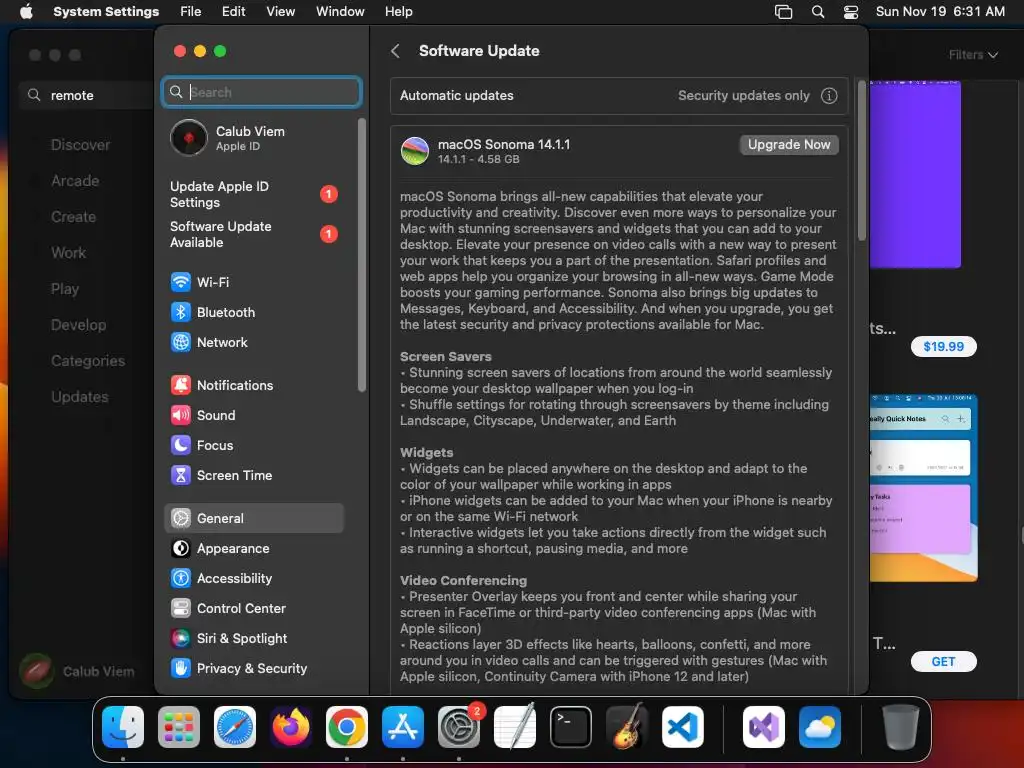
Task: Open Wi-Fi settings in sidebar
Action: pyautogui.click(x=253, y=282)
